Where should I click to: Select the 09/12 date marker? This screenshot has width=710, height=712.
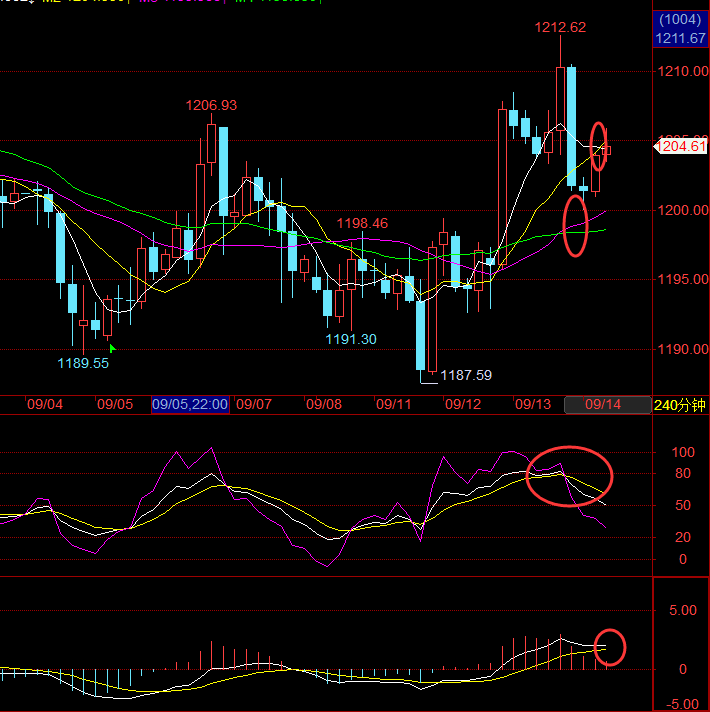click(463, 404)
